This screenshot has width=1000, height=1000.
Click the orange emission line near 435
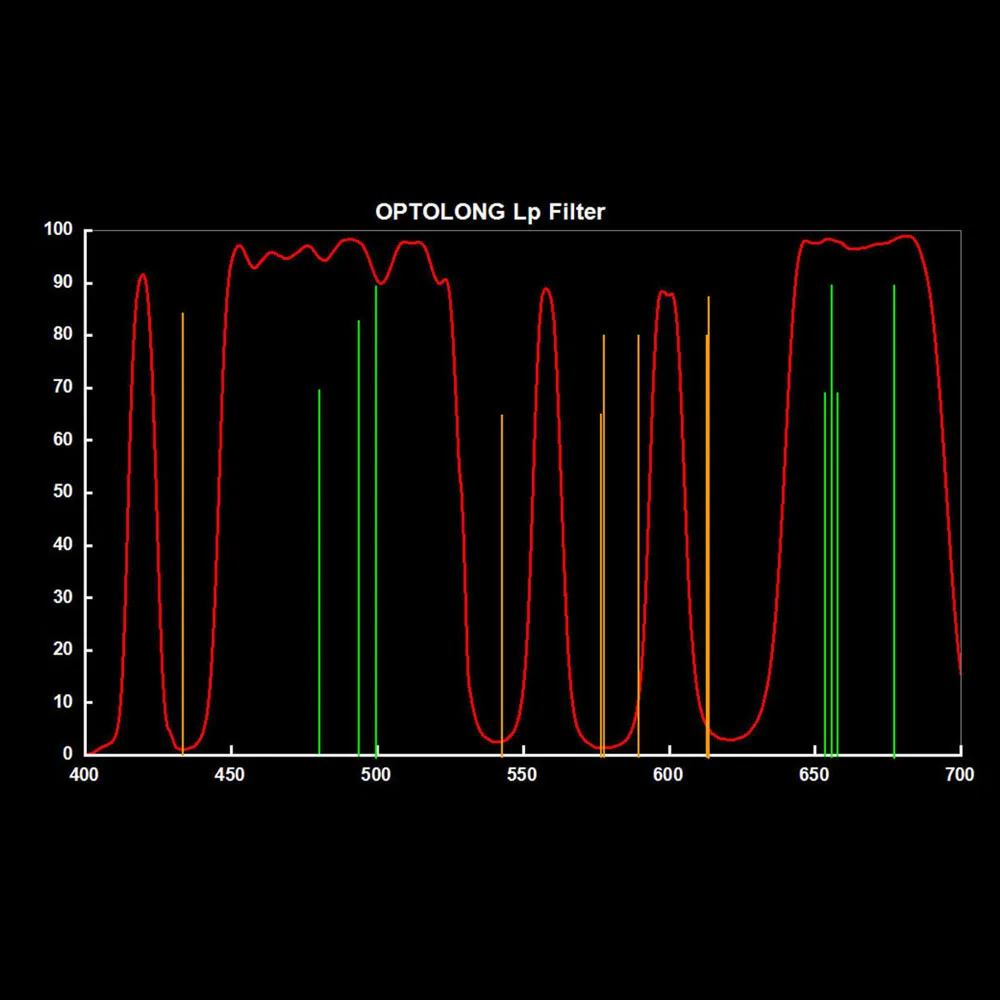(x=182, y=534)
